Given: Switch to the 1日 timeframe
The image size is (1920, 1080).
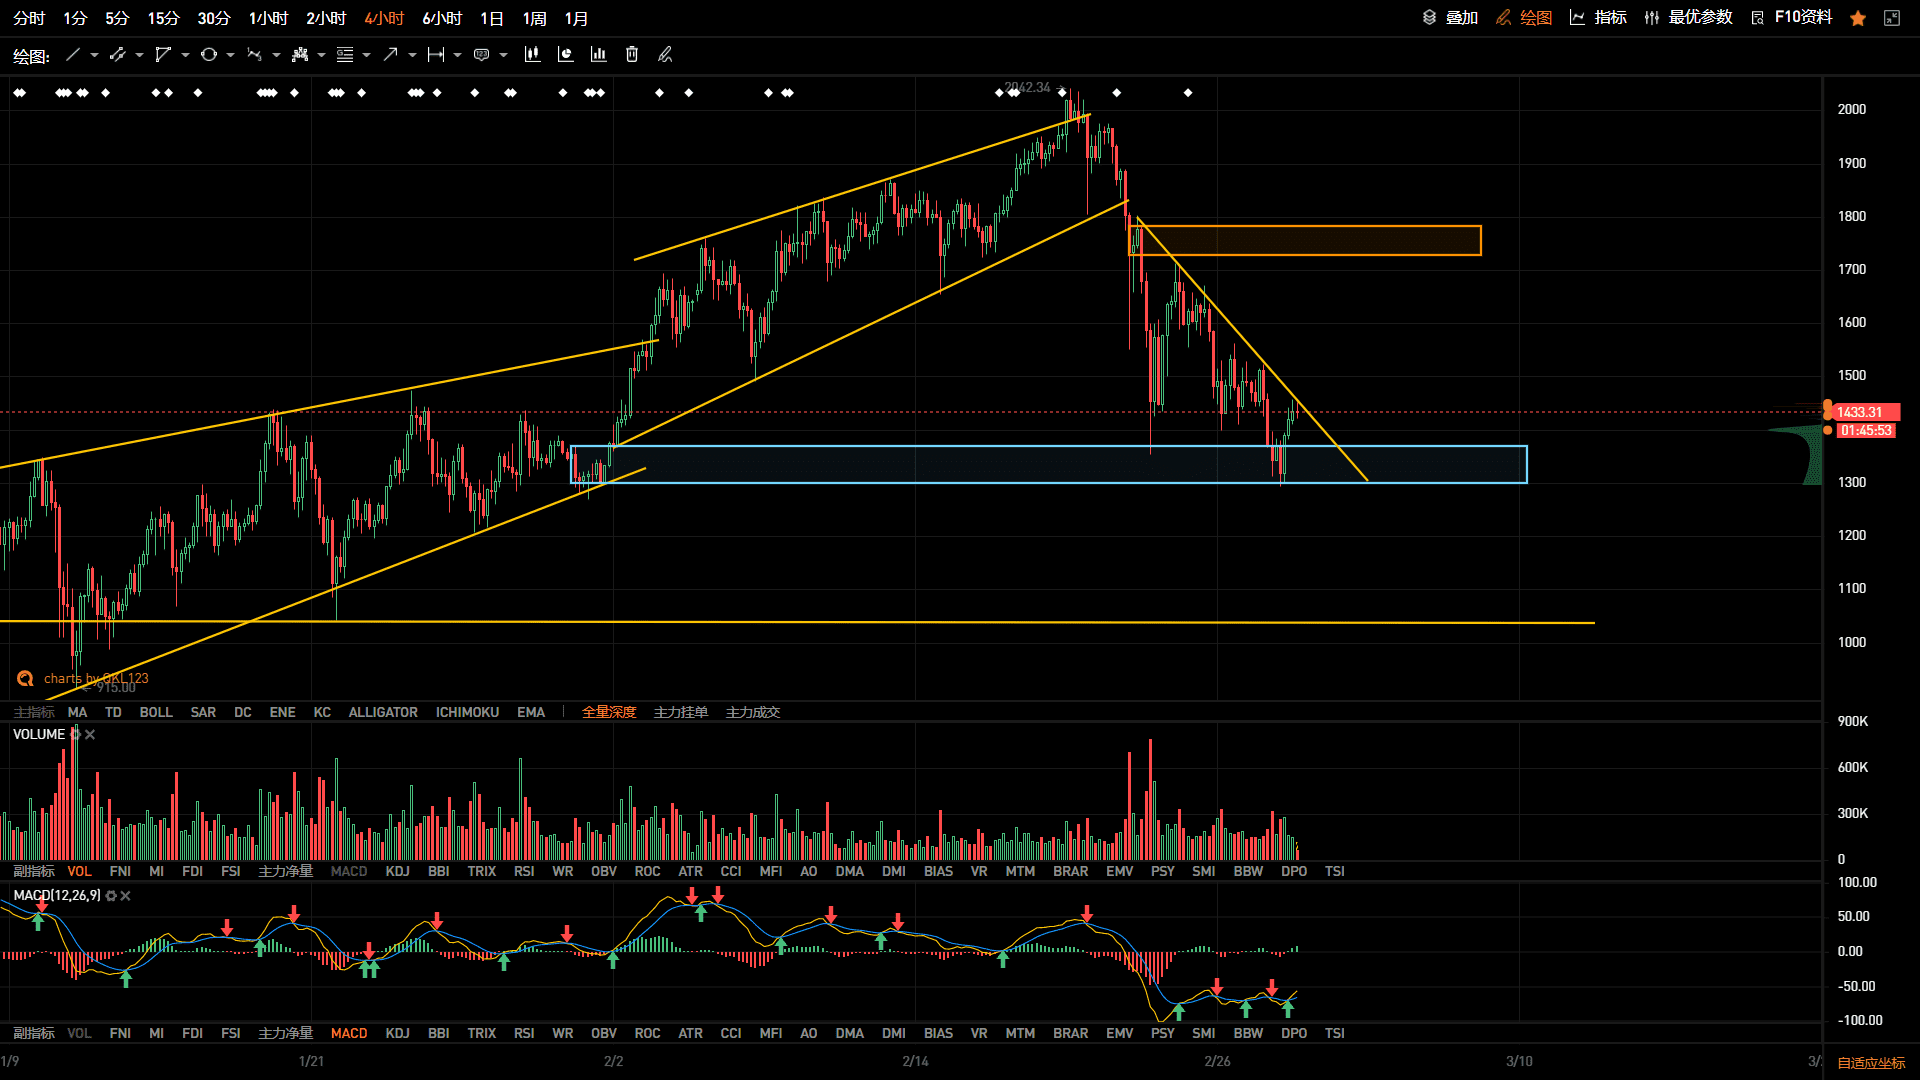Looking at the screenshot, I should pyautogui.click(x=491, y=19).
